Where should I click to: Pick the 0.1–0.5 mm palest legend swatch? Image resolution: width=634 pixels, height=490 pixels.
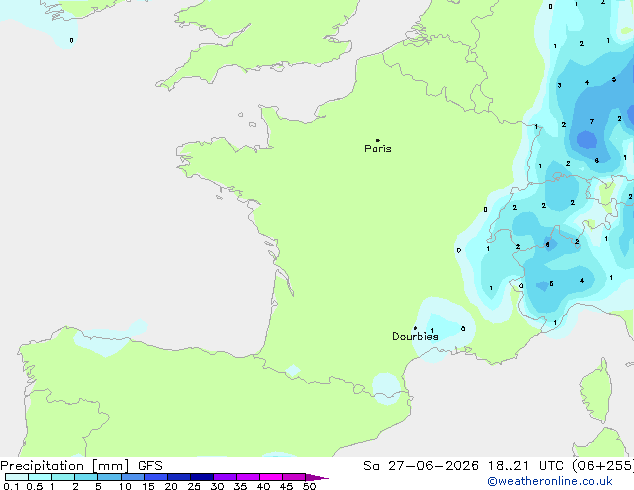(17, 477)
